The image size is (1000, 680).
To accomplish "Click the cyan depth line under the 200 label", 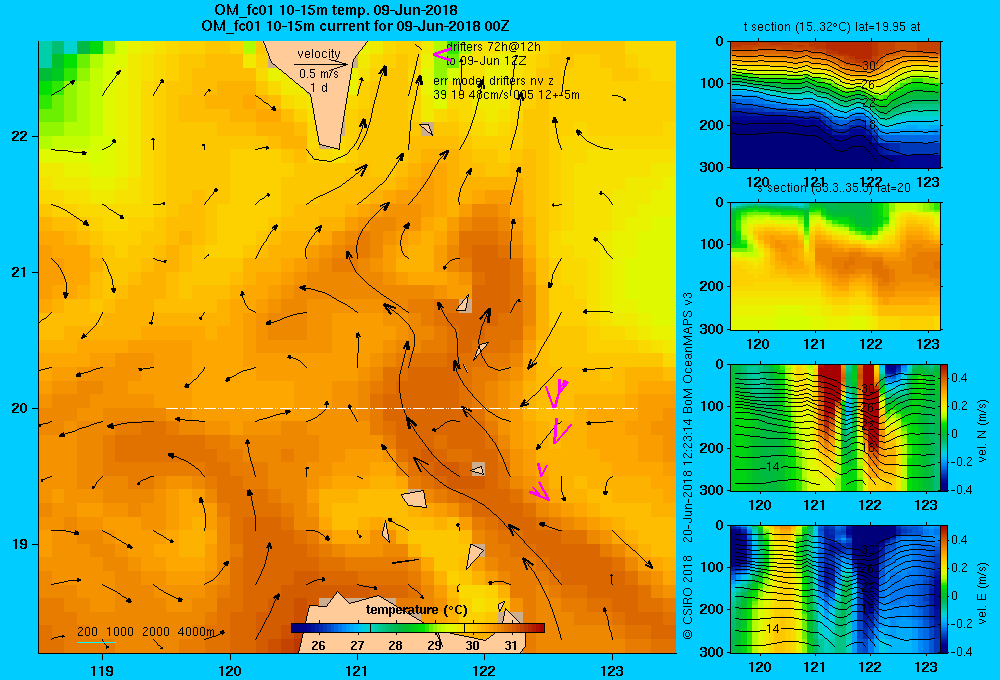I will pyautogui.click(x=96, y=642).
